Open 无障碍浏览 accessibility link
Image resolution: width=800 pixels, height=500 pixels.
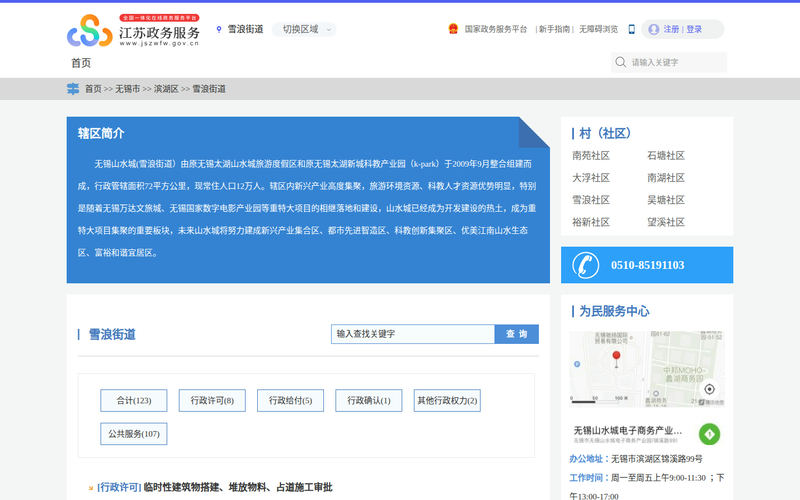(x=598, y=29)
